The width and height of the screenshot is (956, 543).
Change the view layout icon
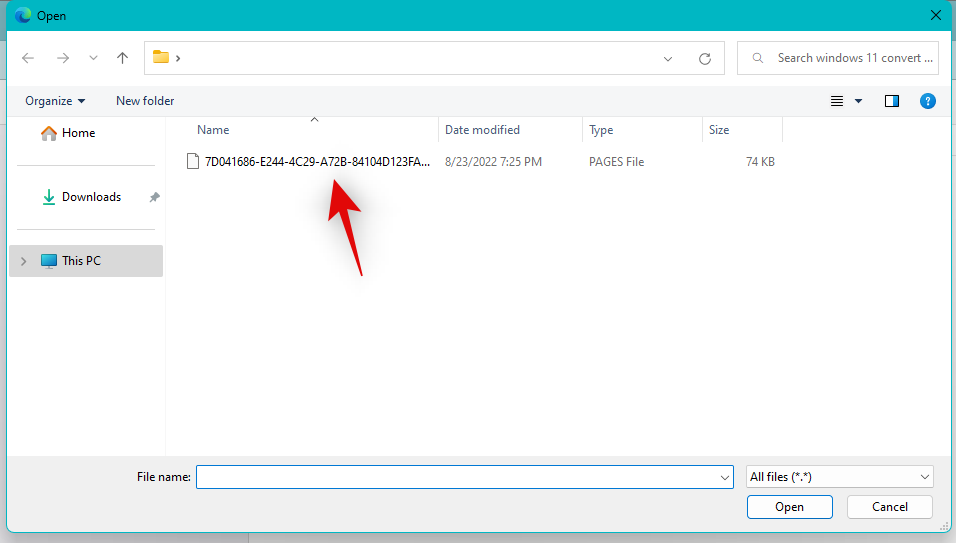[837, 101]
